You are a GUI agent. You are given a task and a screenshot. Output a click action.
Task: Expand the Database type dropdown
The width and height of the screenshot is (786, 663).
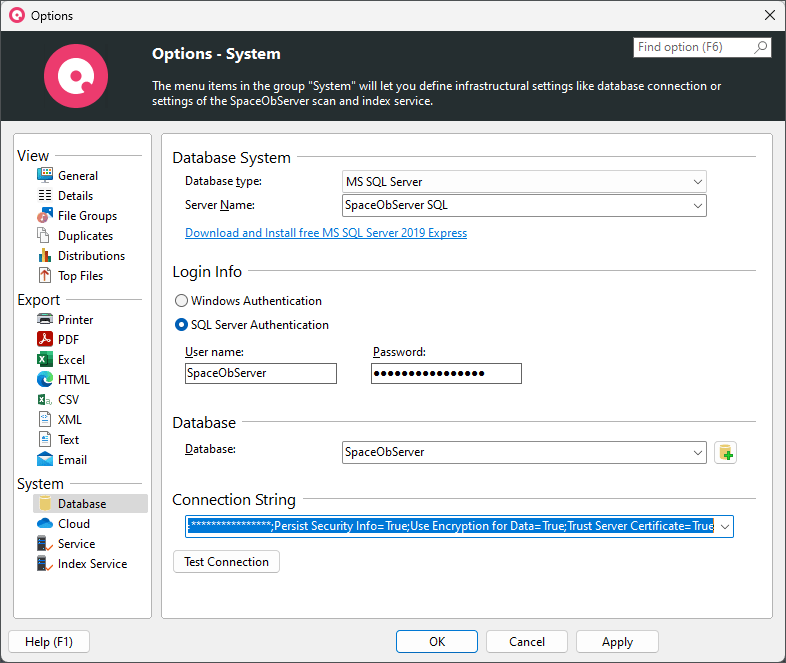click(697, 182)
